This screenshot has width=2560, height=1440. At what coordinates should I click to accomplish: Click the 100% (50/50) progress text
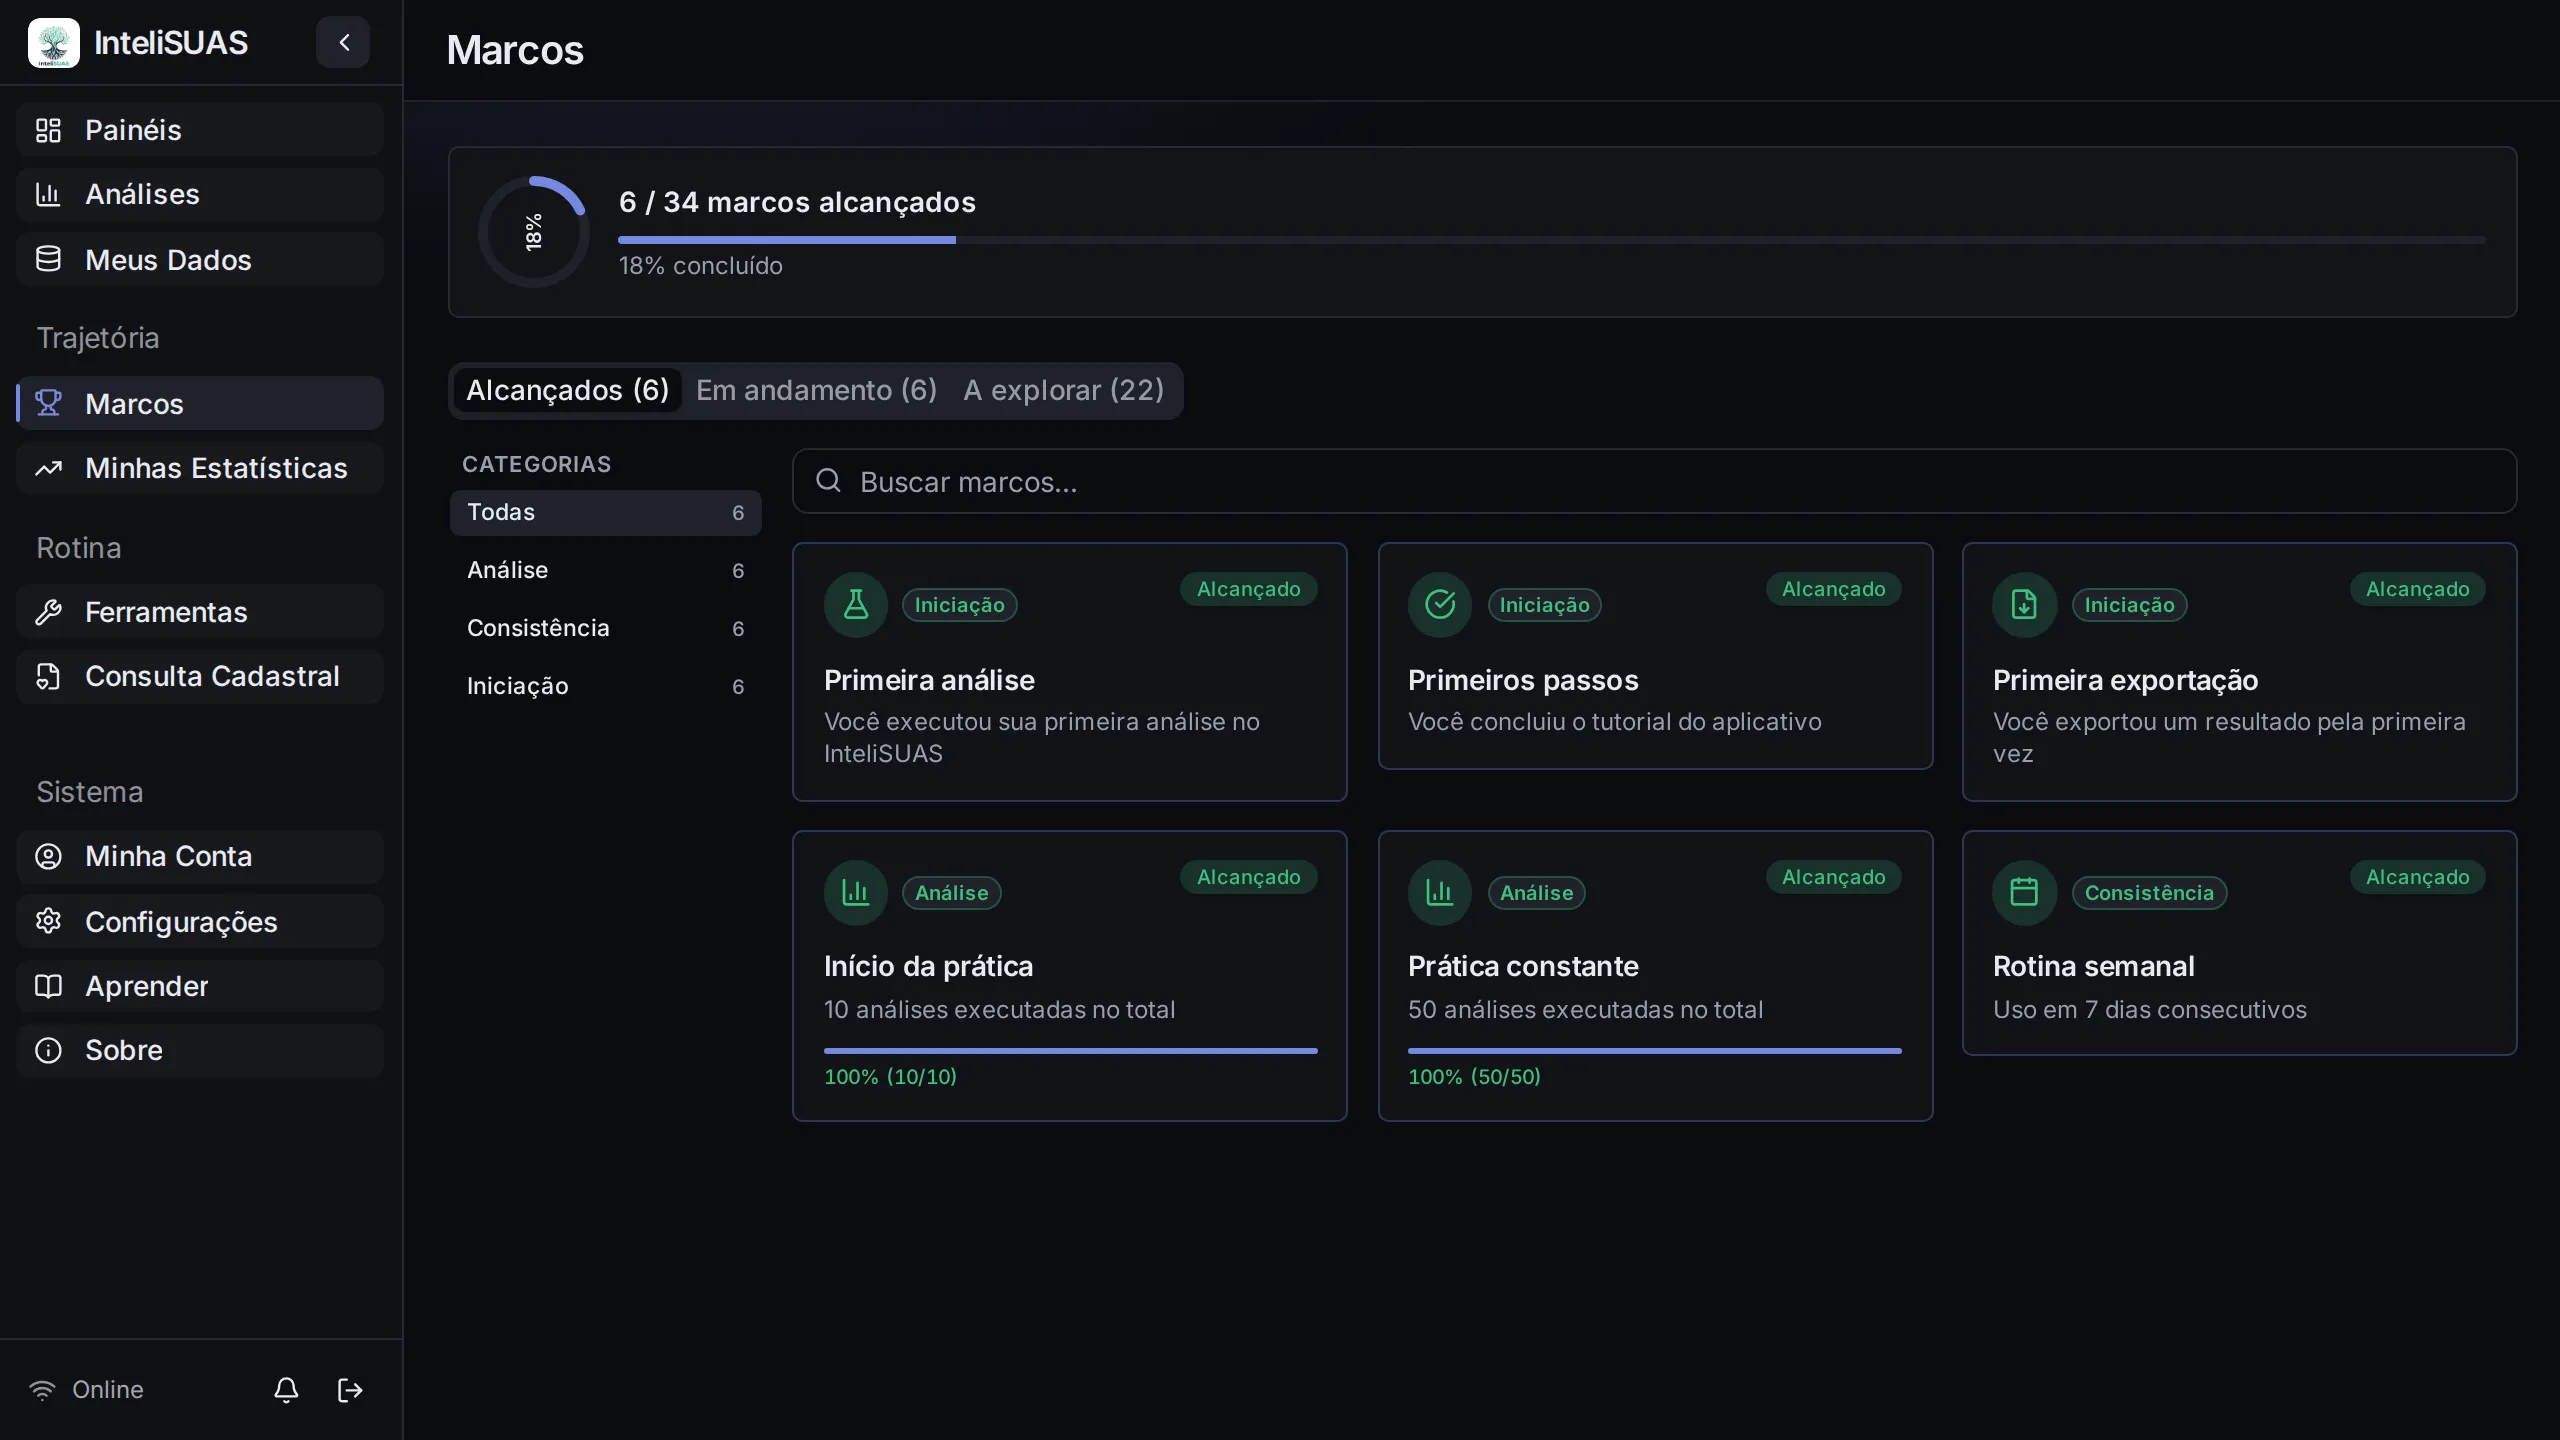[x=1474, y=1077]
